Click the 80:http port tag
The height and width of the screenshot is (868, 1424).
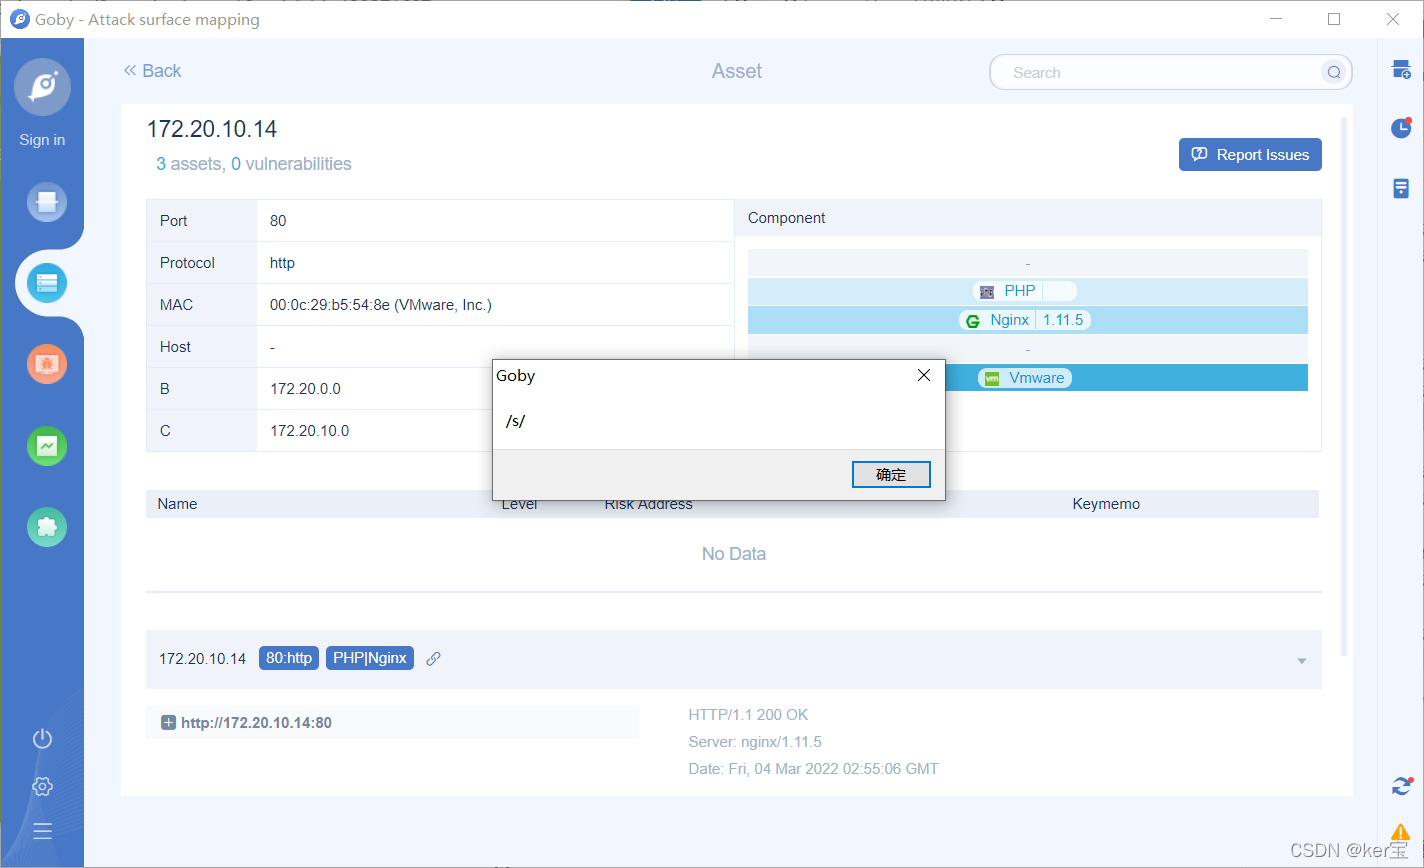tap(289, 658)
